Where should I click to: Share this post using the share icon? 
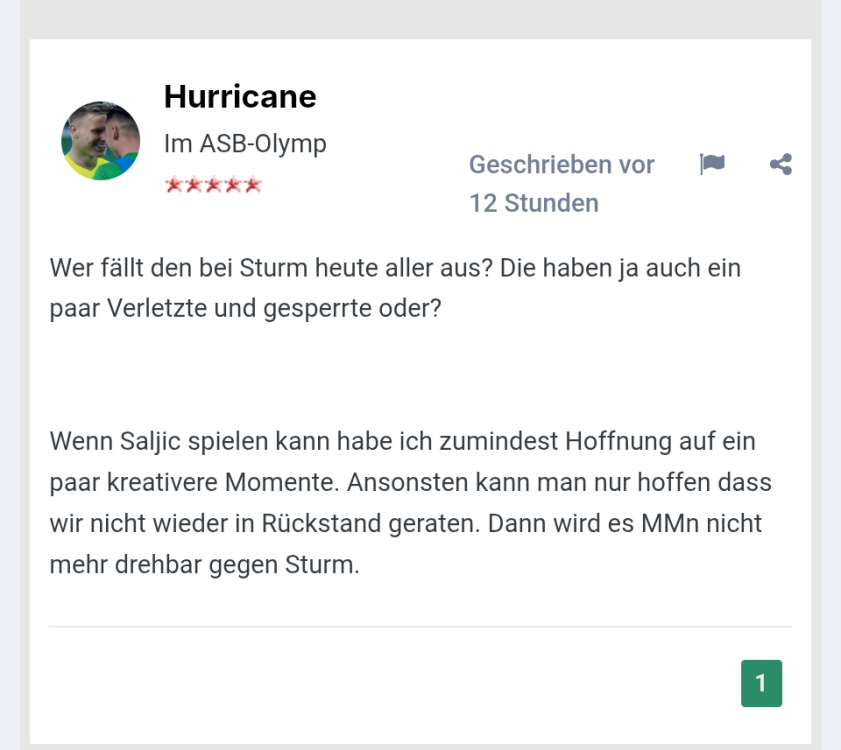[x=781, y=164]
